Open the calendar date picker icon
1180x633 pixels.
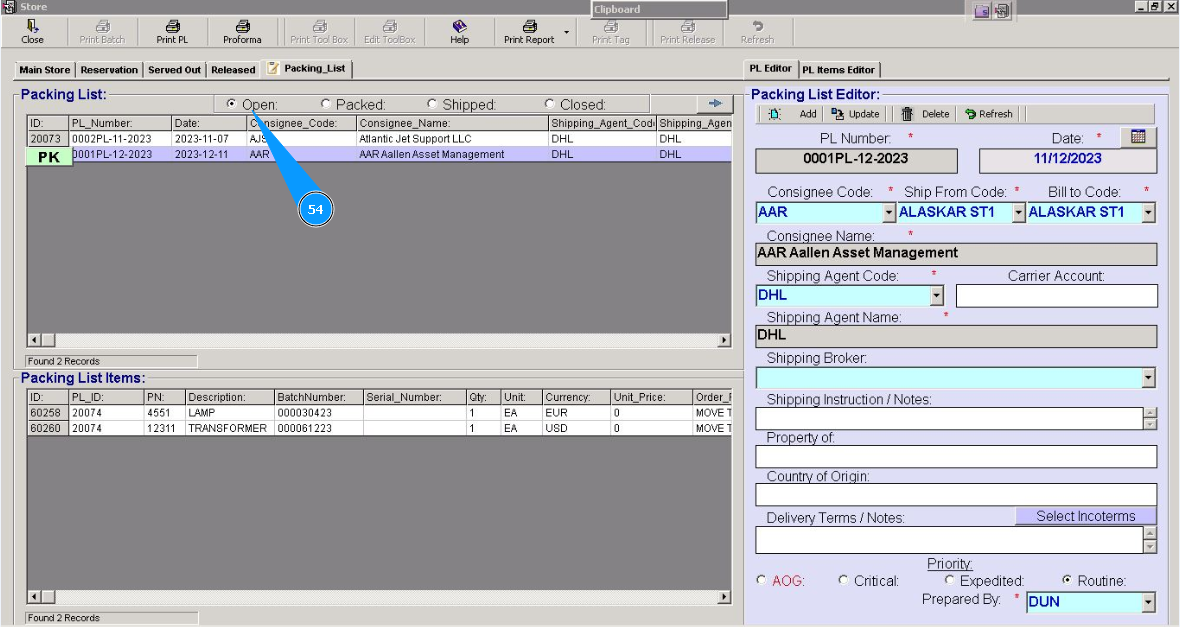tap(1138, 137)
